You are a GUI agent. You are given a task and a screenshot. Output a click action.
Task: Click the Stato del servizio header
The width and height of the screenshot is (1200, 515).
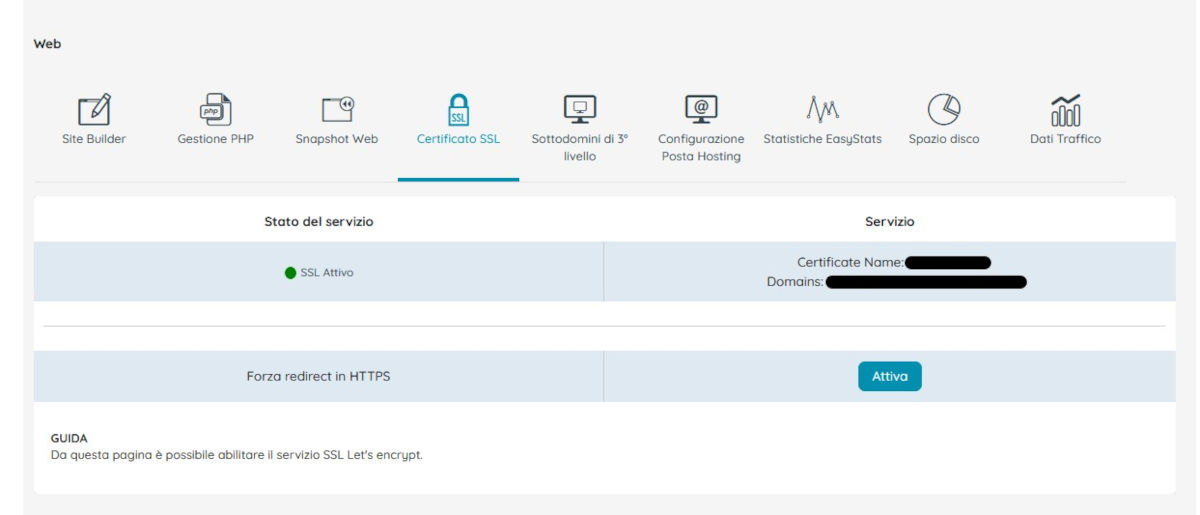coord(319,221)
